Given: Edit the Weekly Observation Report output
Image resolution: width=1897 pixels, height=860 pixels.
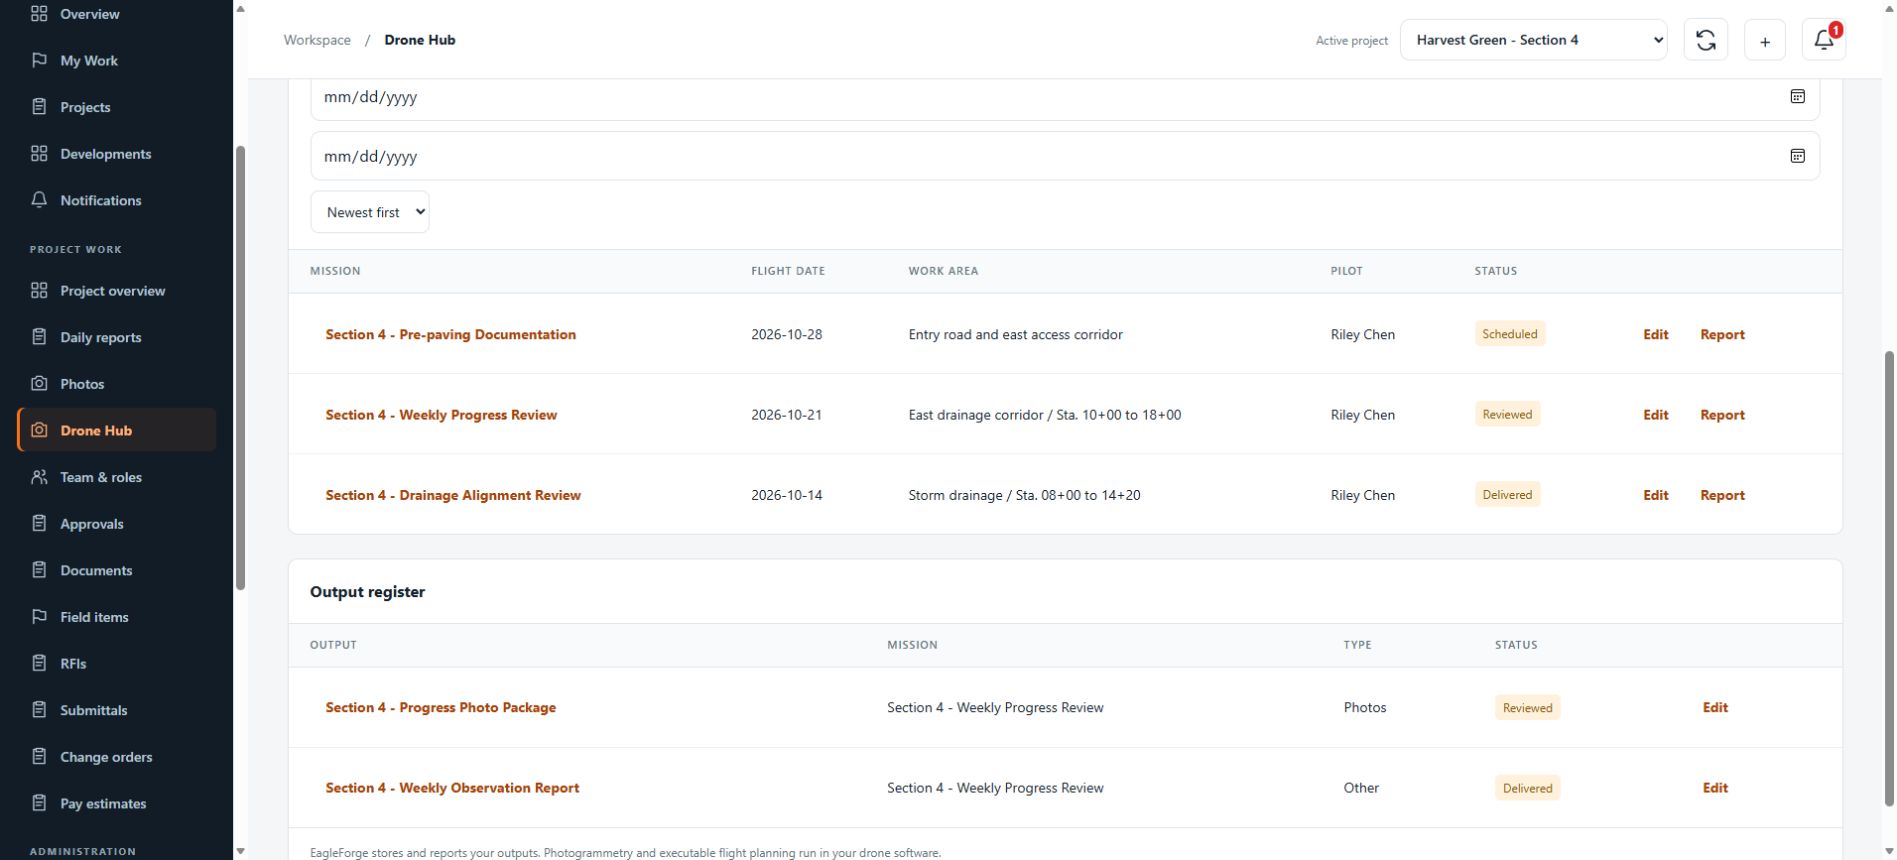Looking at the screenshot, I should click(x=1715, y=788).
